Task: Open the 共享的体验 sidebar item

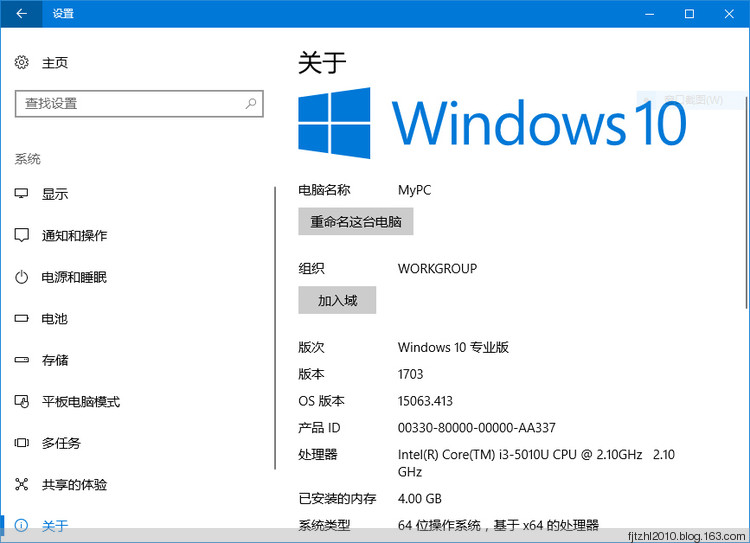Action: point(74,485)
